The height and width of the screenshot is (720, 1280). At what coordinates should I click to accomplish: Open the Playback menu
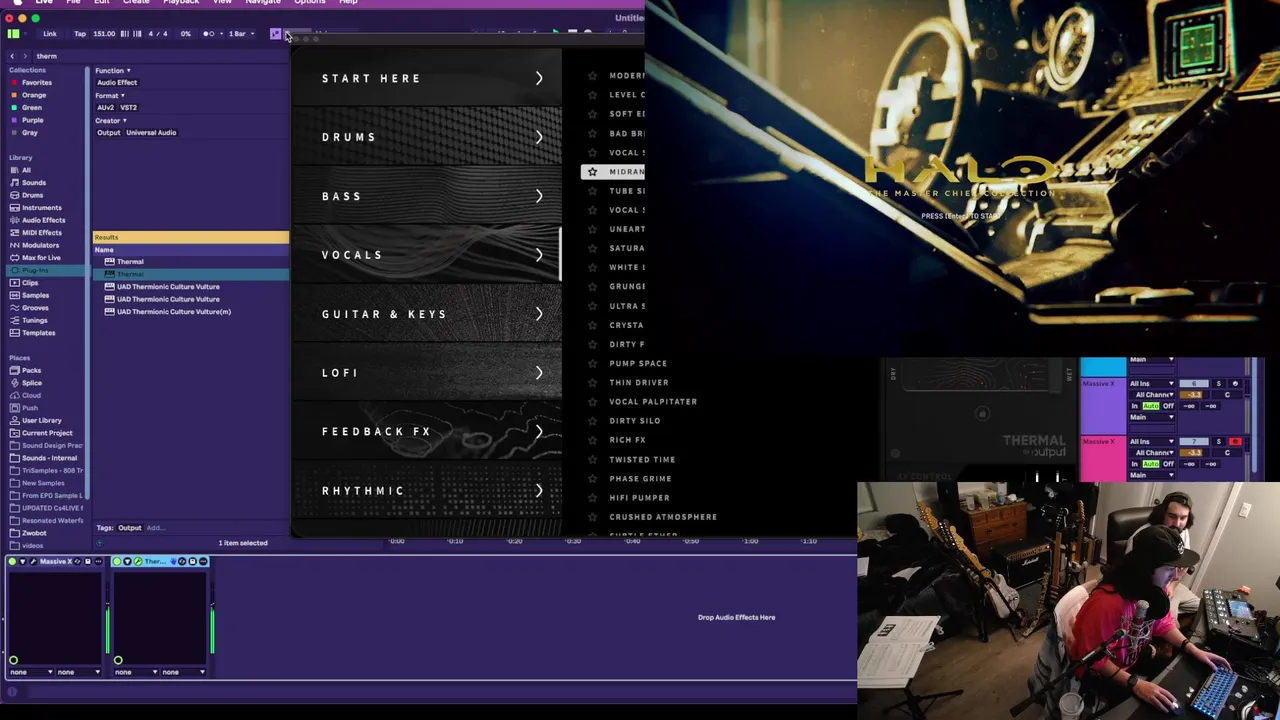181,3
